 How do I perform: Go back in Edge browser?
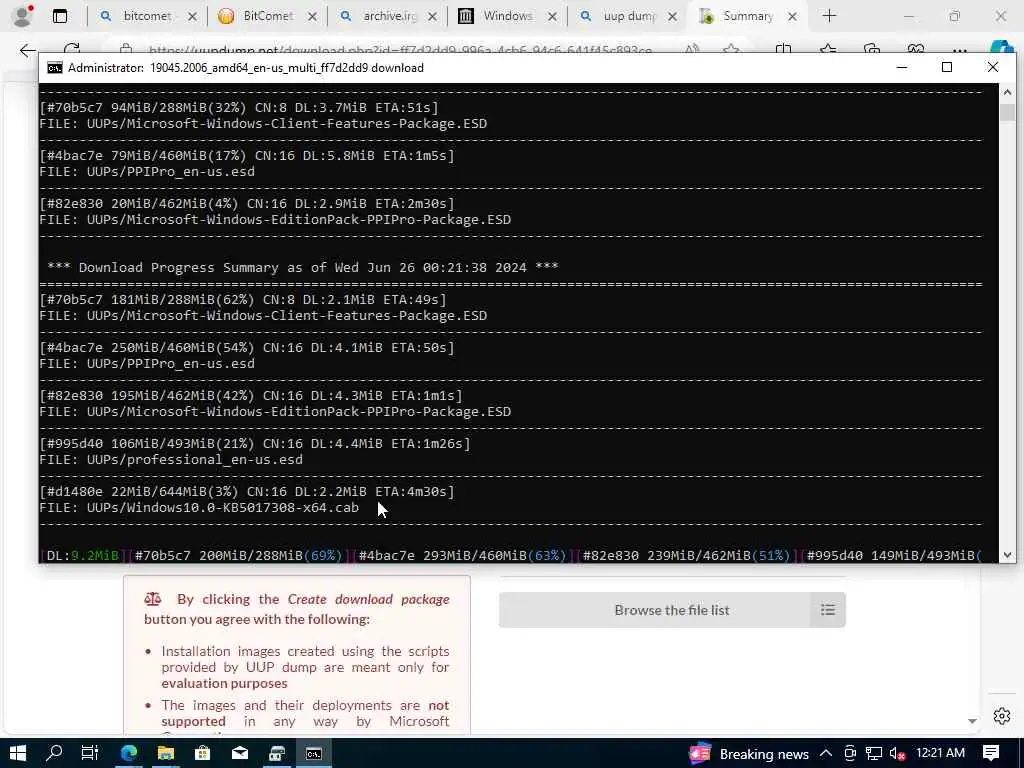[27, 50]
